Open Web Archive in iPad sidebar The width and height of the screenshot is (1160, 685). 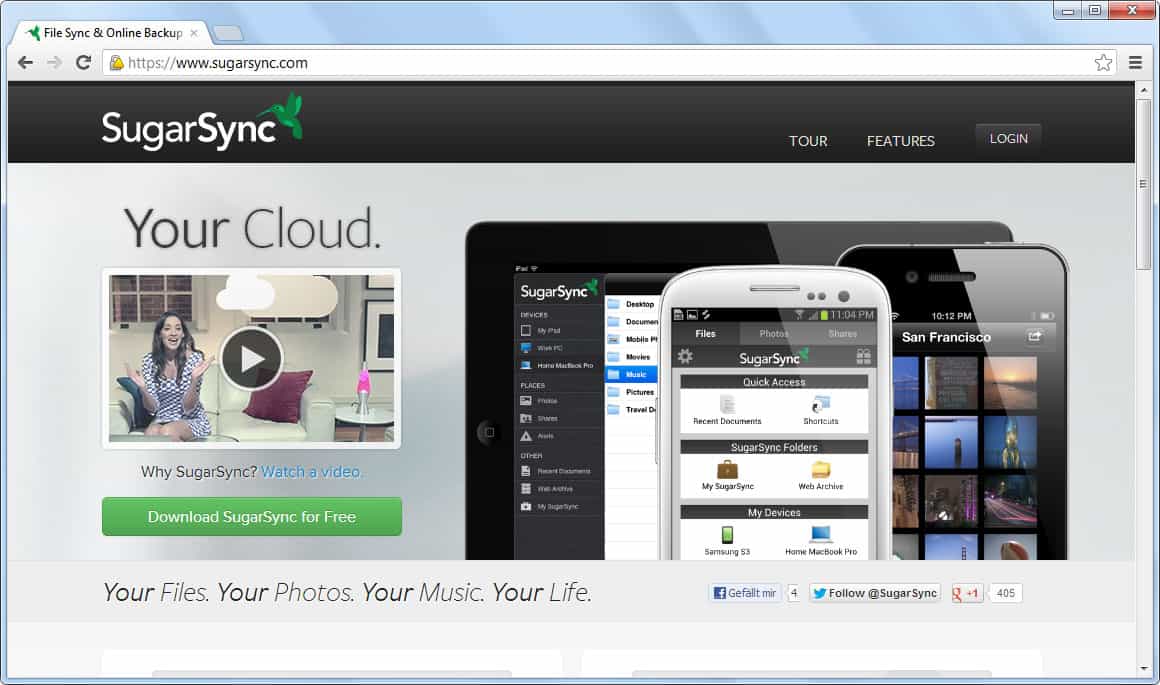coord(559,489)
